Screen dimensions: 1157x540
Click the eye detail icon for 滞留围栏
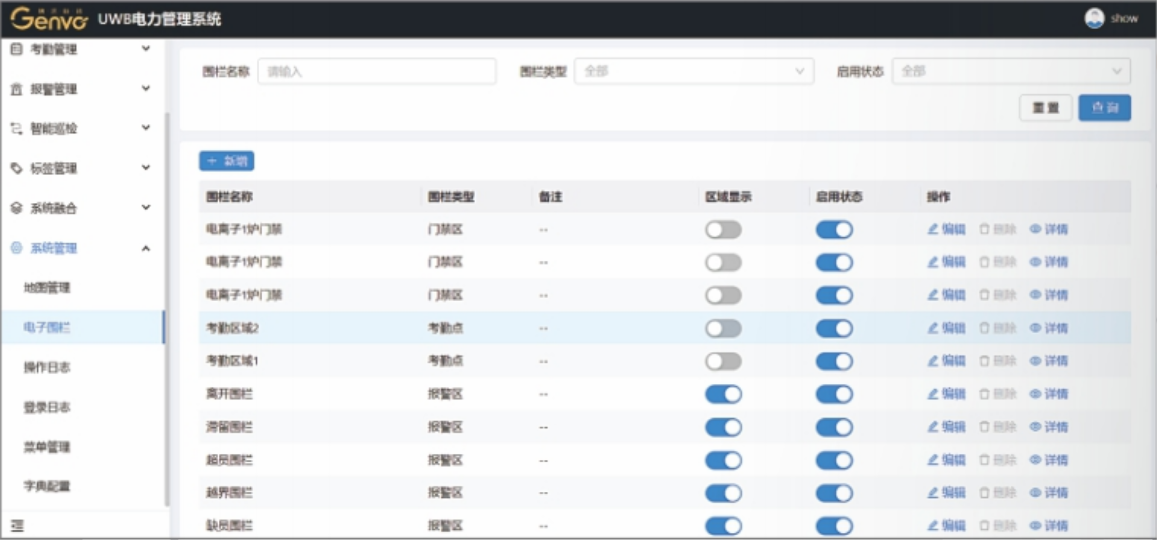pos(1035,426)
